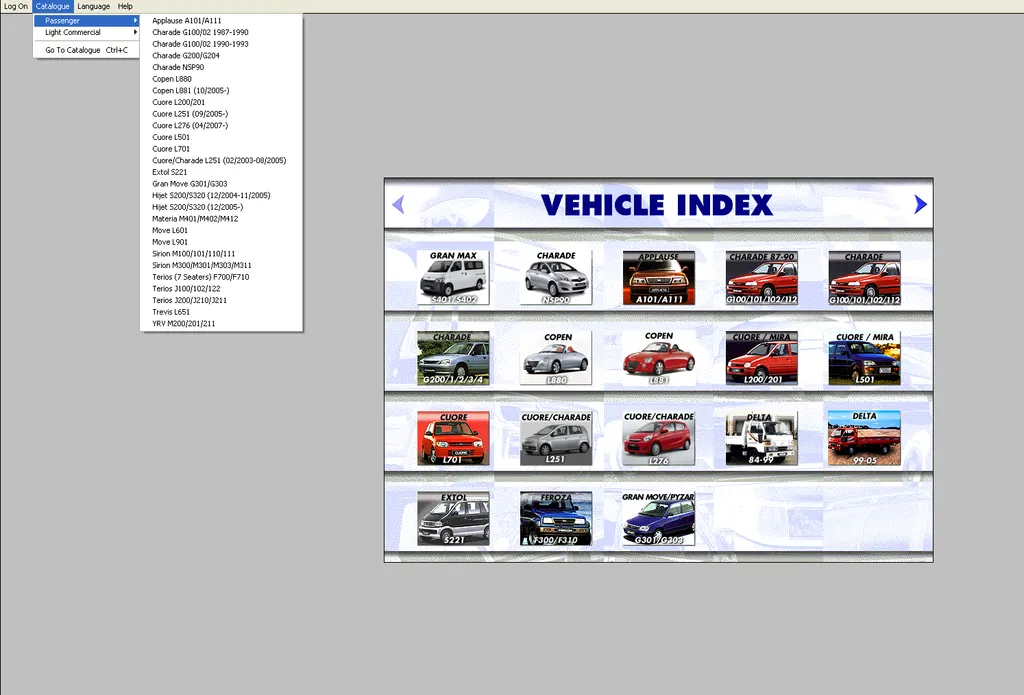Select Charade G100/02 1987-1990 menu entry
Viewport: 1024px width, 695px height.
click(x=221, y=33)
